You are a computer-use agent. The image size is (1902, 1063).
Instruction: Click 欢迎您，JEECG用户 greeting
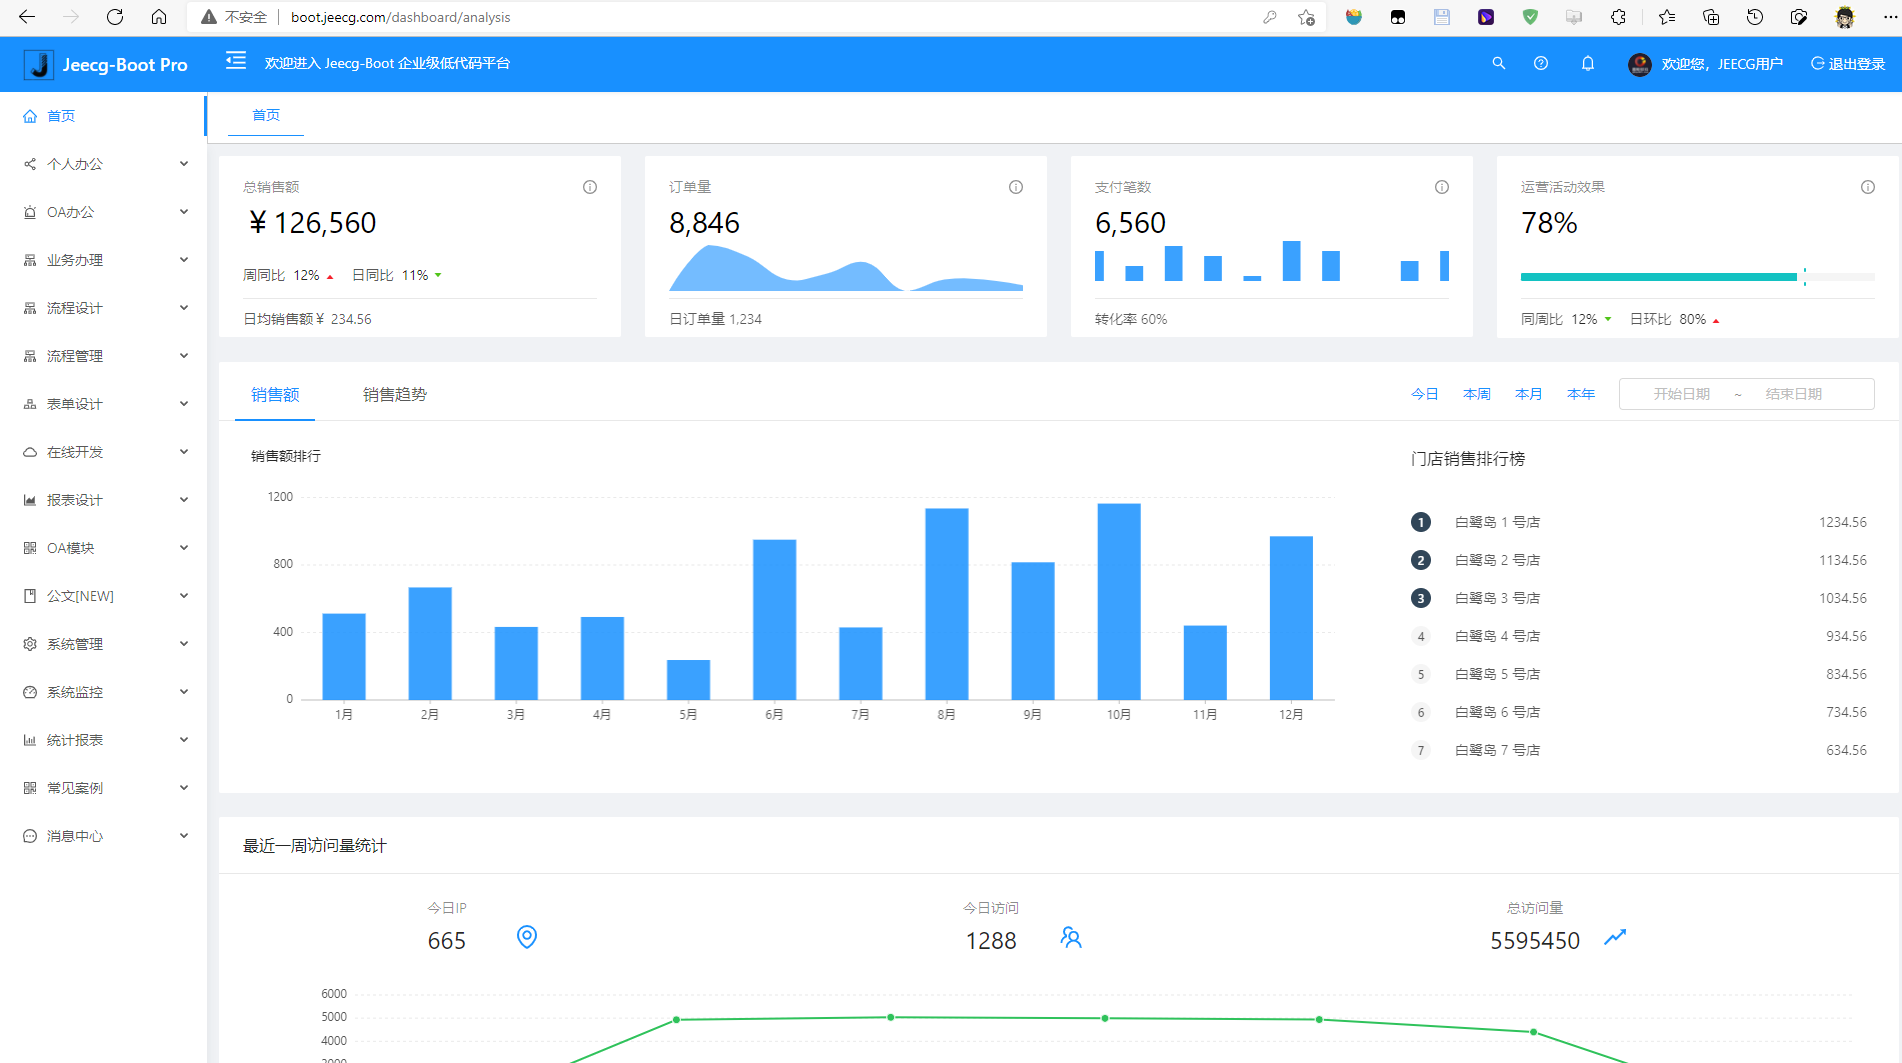point(1722,64)
